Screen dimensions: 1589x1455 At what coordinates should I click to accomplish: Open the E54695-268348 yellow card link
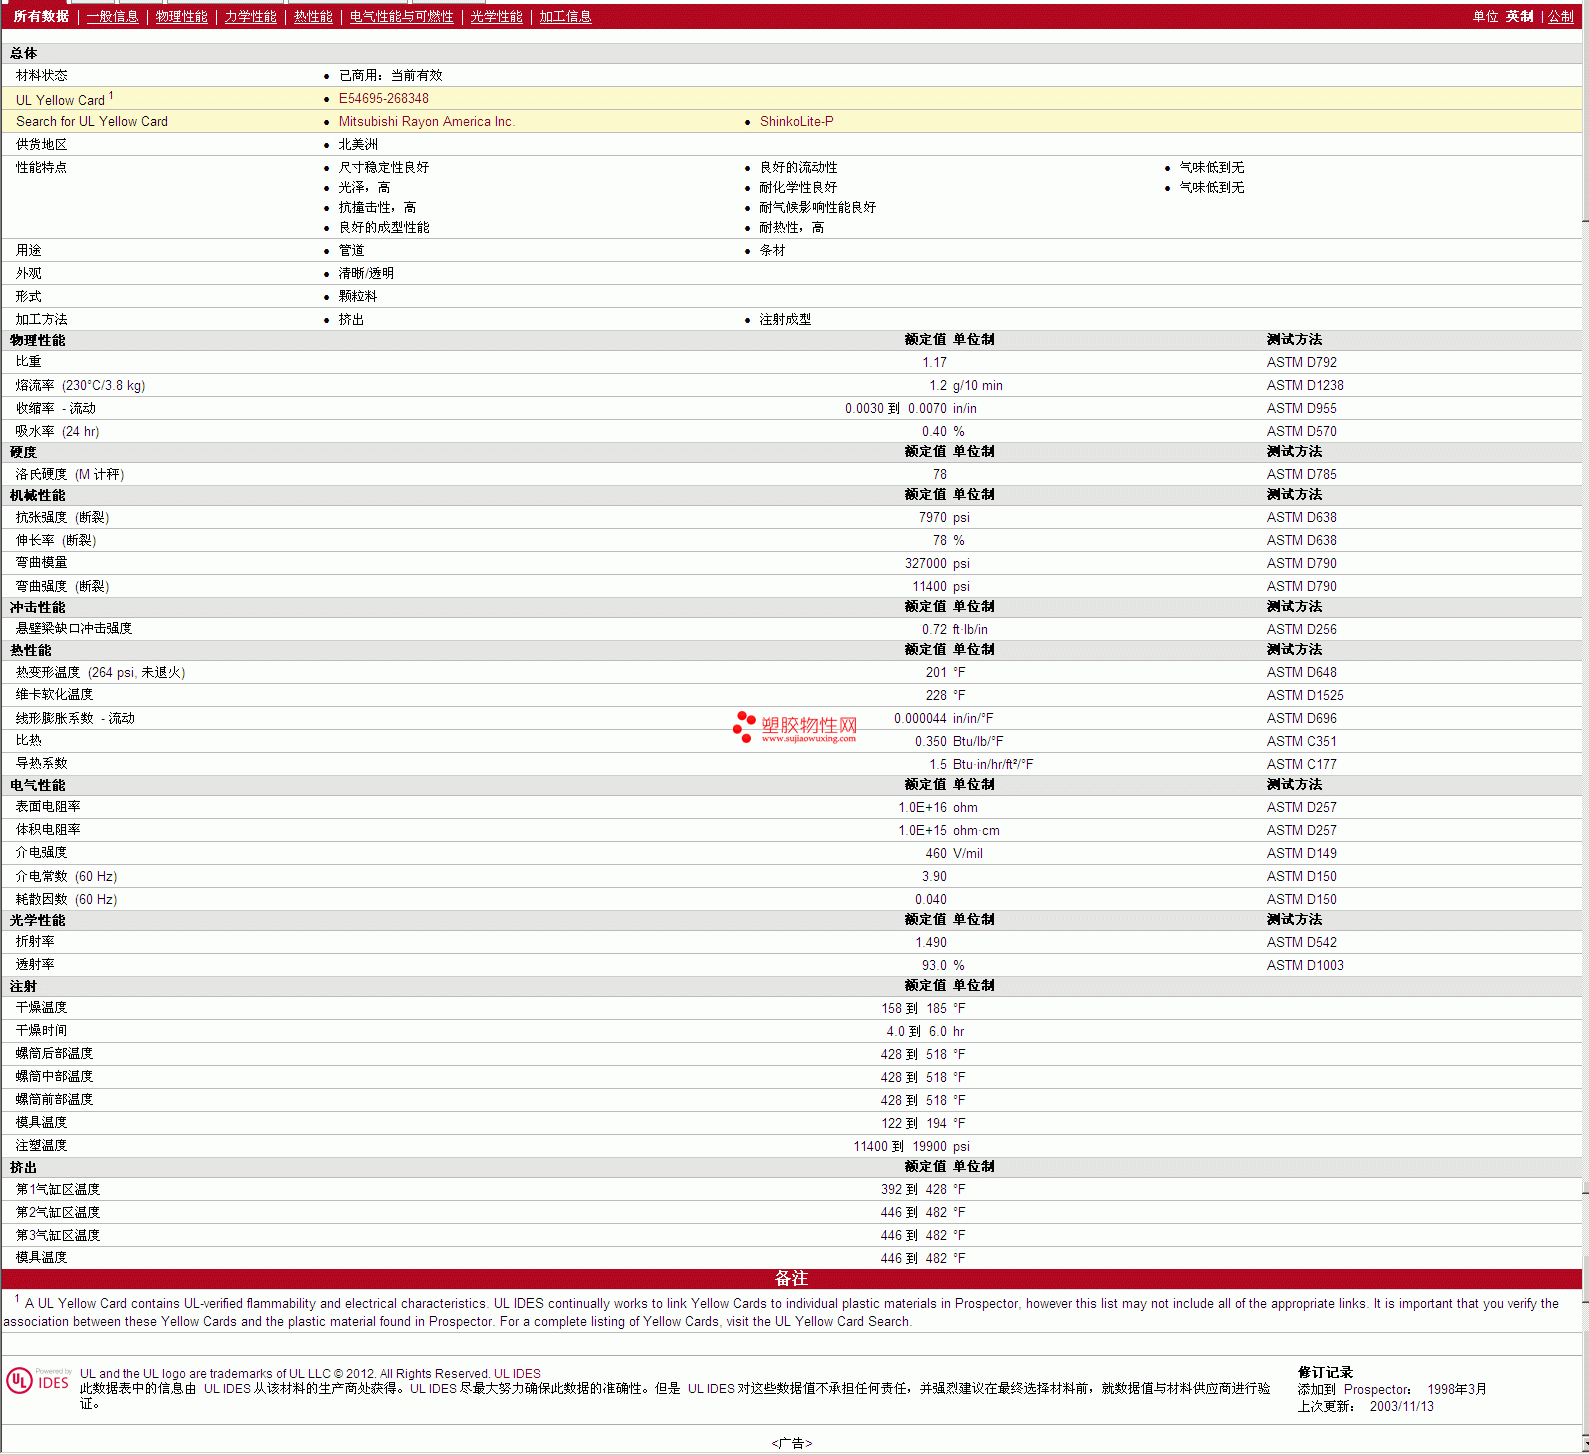pyautogui.click(x=383, y=99)
